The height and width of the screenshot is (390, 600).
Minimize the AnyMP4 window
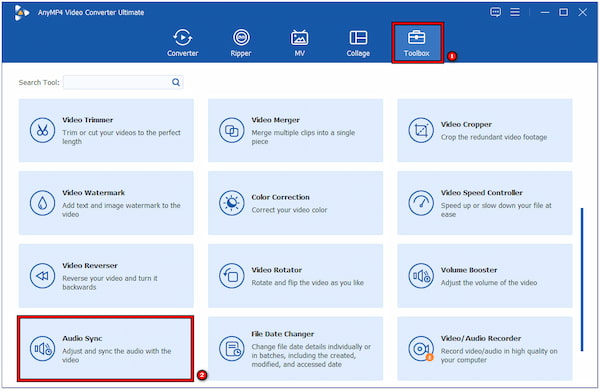[x=545, y=12]
